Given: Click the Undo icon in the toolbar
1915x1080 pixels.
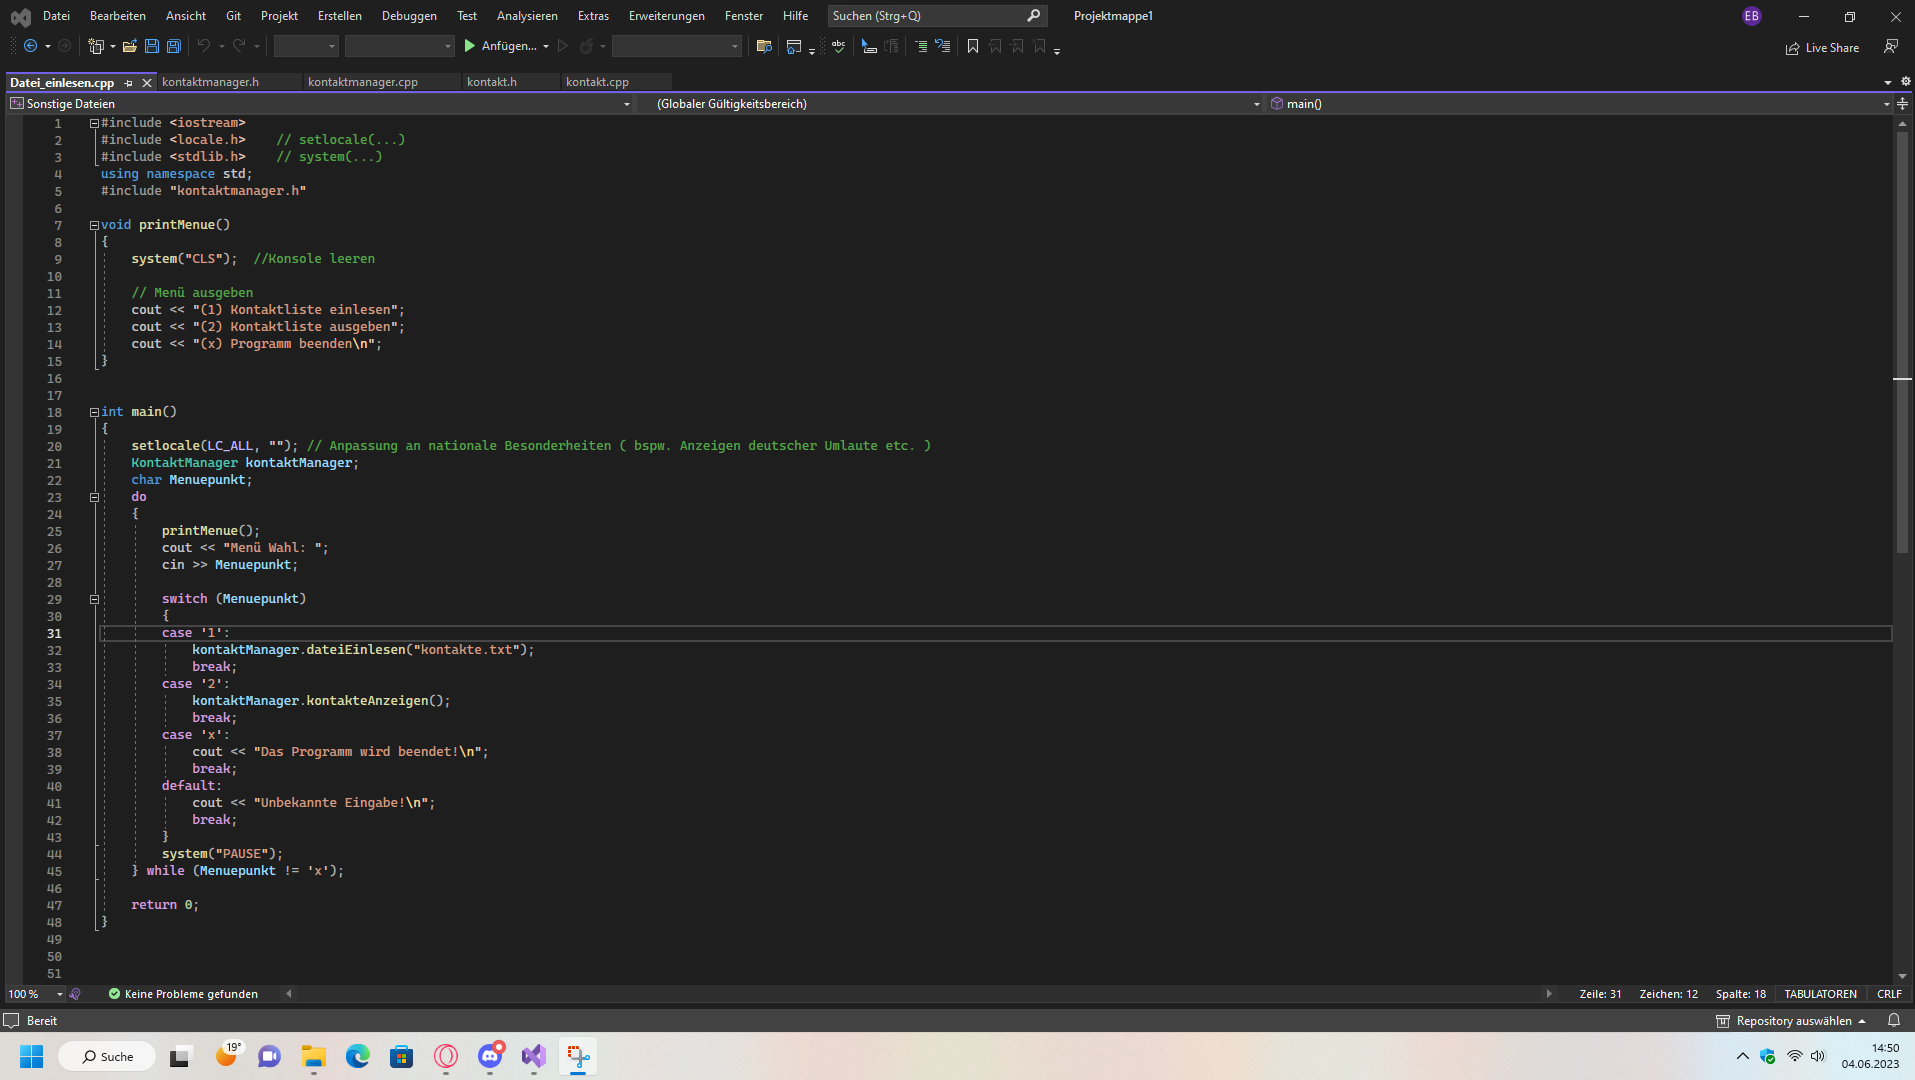Looking at the screenshot, I should [x=202, y=46].
